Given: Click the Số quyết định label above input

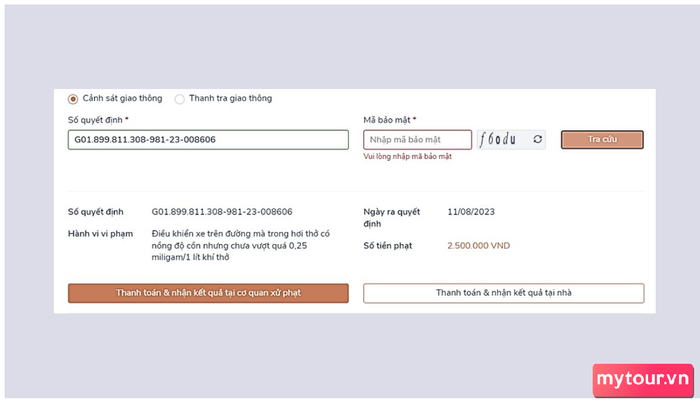Looking at the screenshot, I should tap(95, 120).
